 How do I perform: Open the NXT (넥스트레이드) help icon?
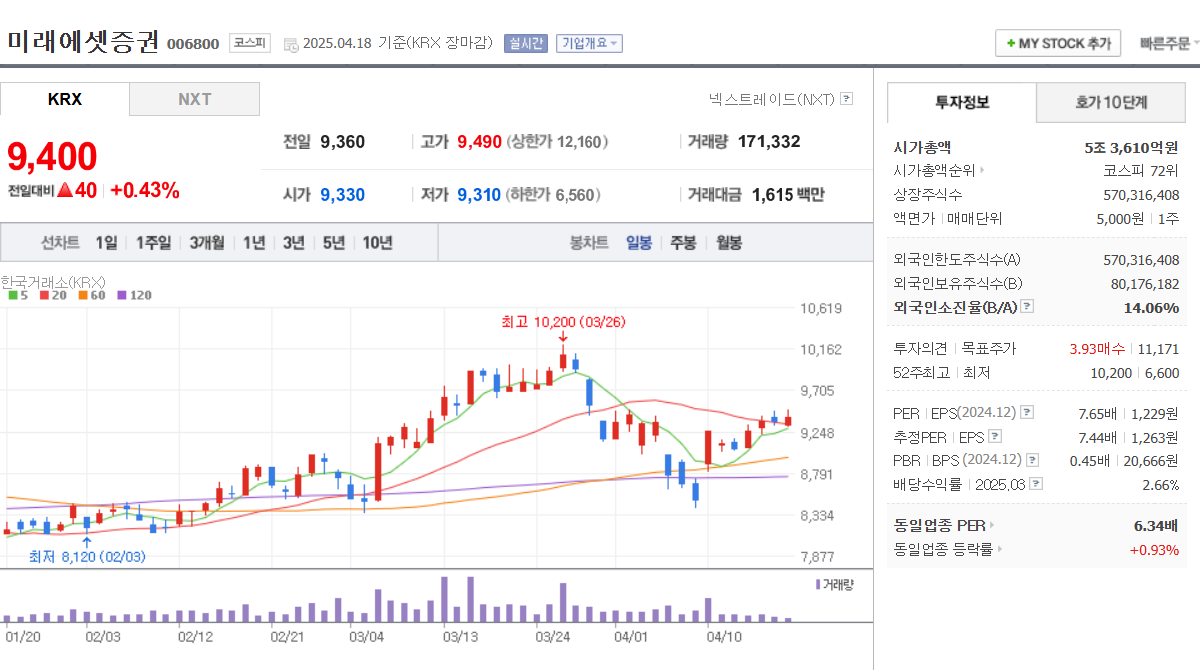tap(848, 99)
